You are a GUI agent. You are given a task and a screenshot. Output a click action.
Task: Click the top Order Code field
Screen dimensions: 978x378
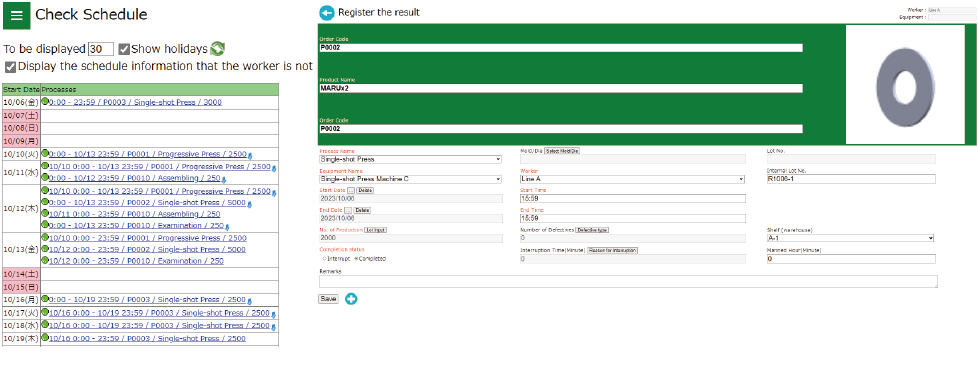tap(561, 48)
